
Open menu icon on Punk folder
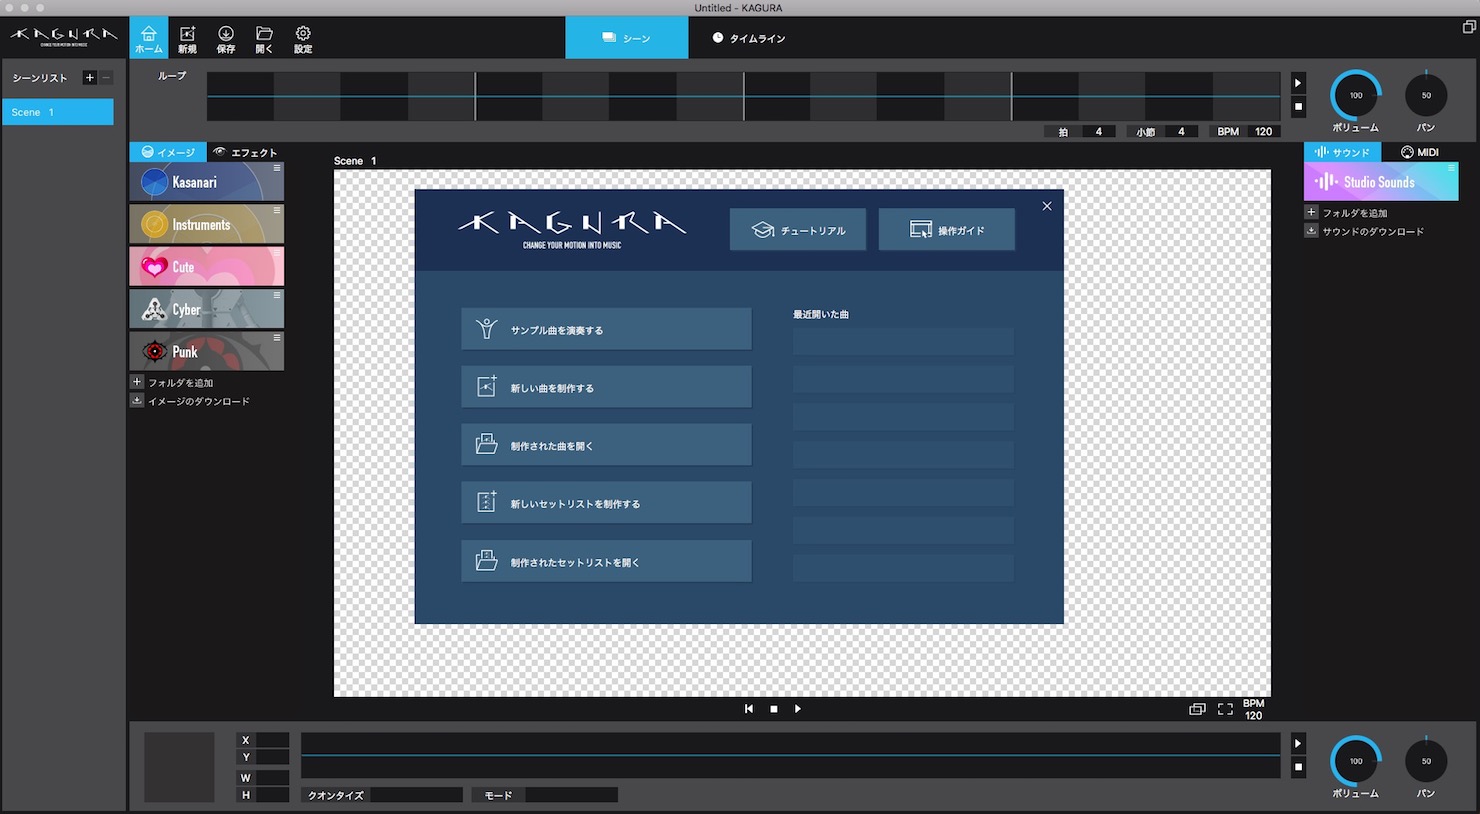pos(277,338)
